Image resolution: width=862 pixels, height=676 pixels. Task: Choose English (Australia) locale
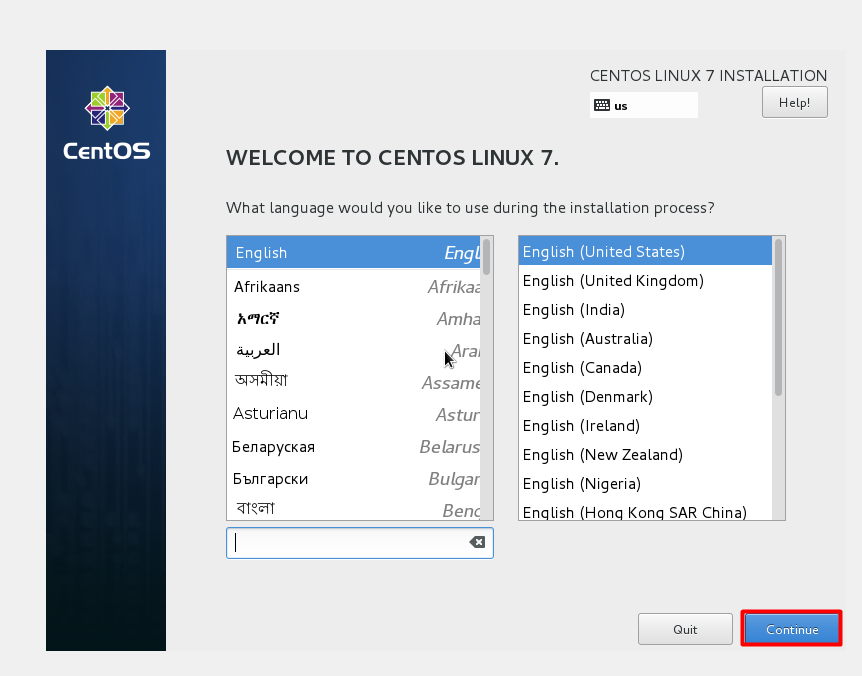pos(587,339)
